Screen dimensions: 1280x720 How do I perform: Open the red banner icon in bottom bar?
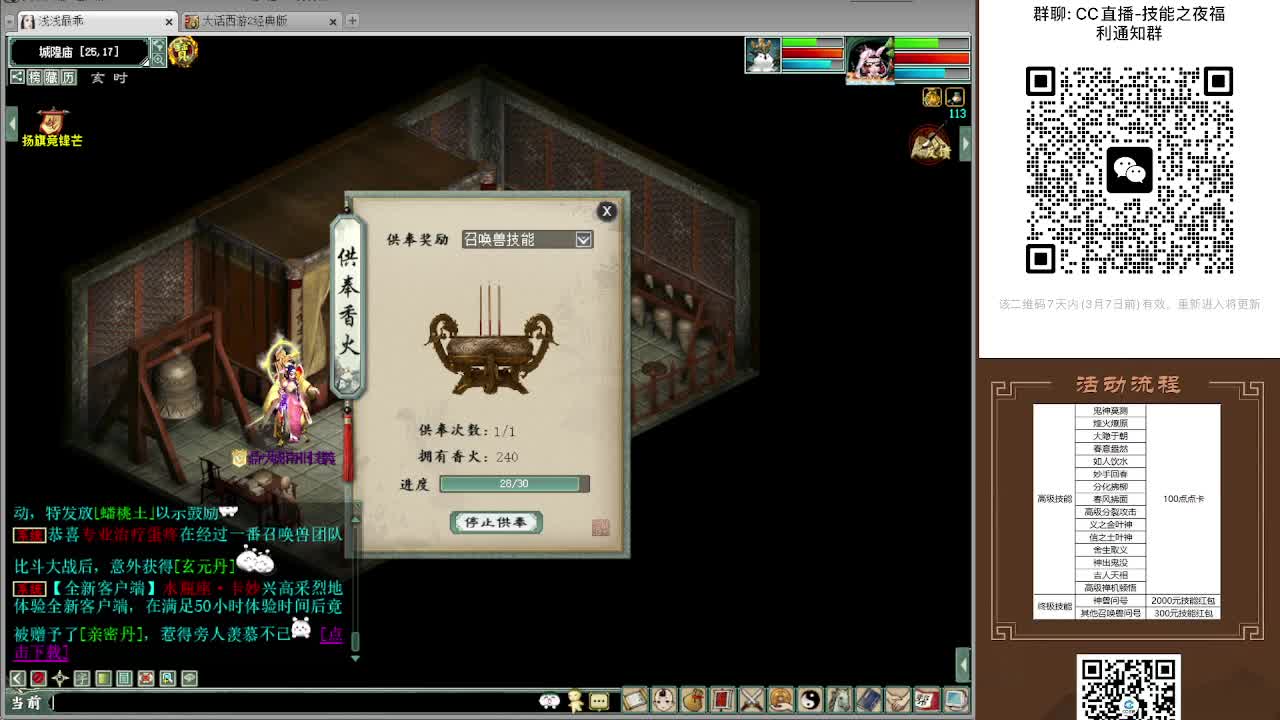721,700
